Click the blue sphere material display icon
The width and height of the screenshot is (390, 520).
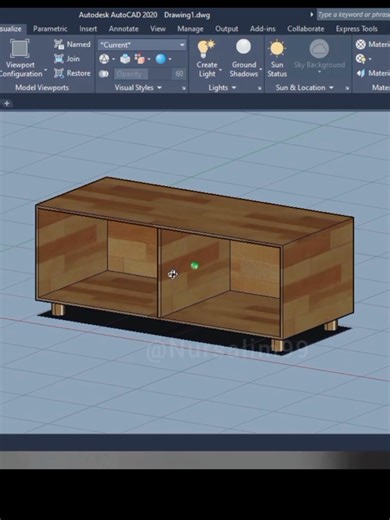[161, 59]
